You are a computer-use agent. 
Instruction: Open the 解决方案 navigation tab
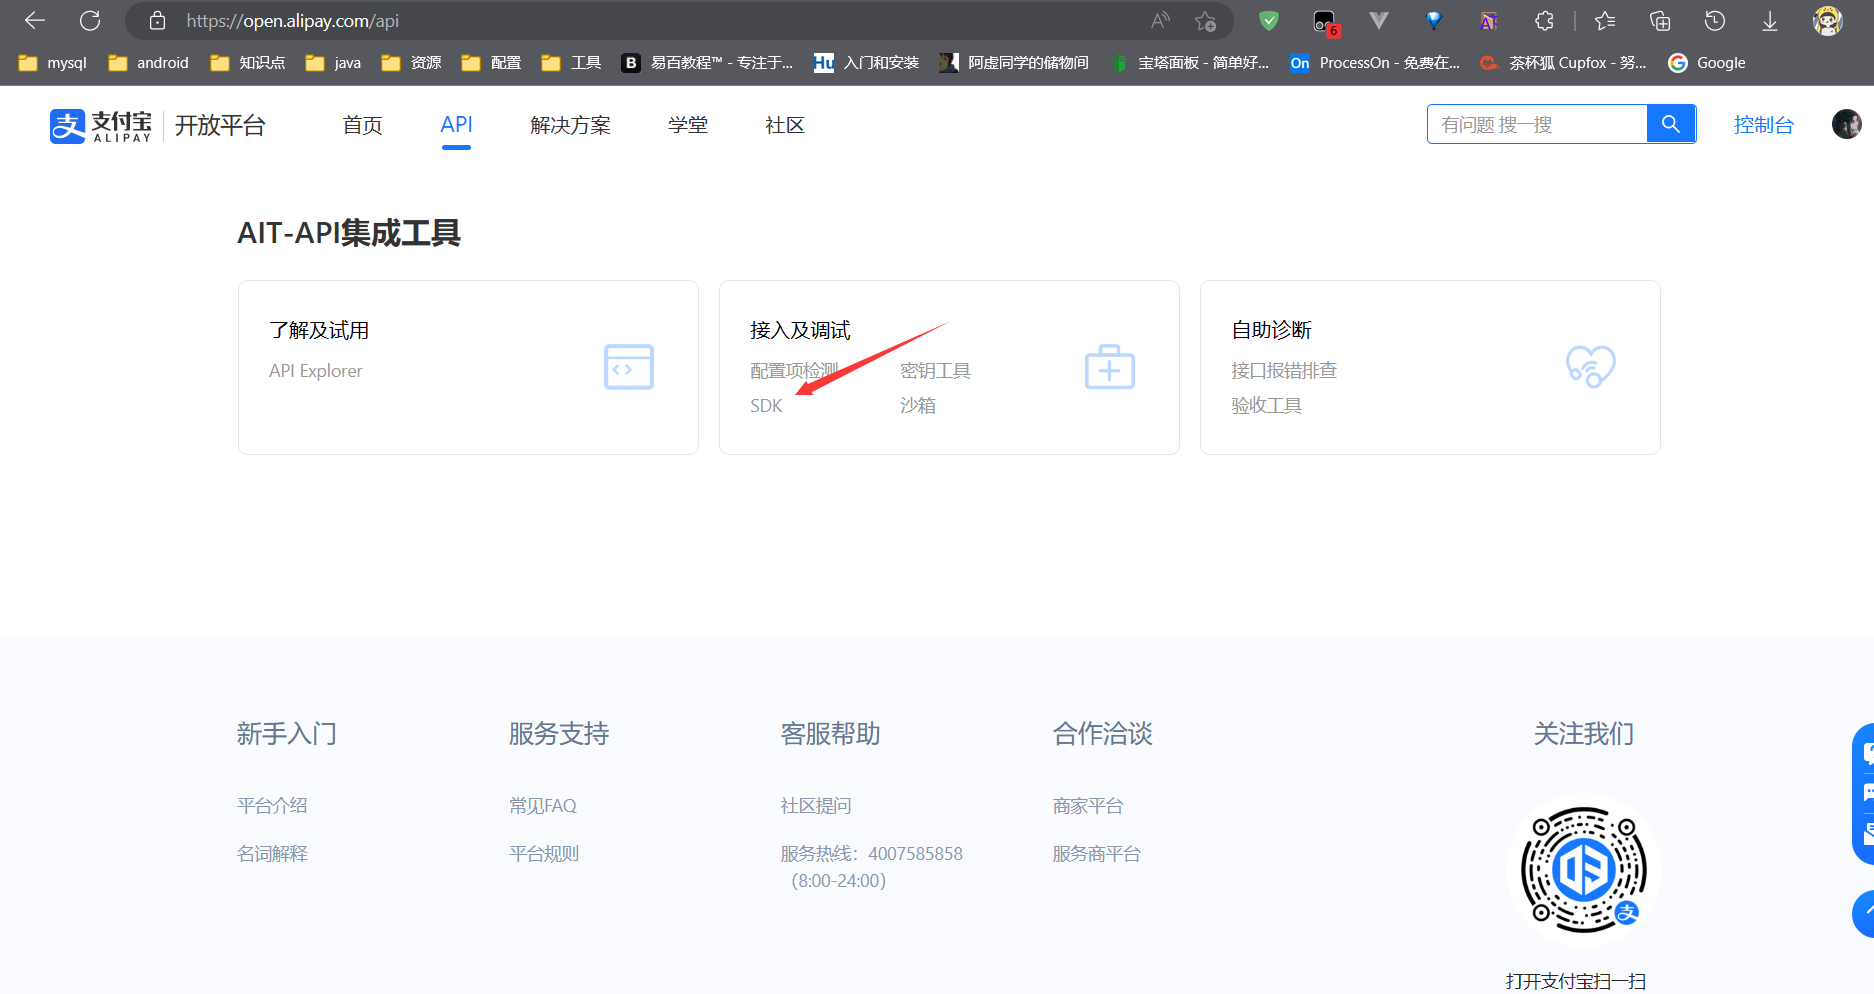(570, 125)
